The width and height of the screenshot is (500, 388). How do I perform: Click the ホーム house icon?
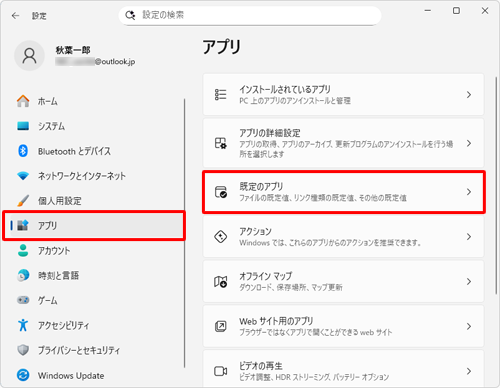click(x=23, y=101)
